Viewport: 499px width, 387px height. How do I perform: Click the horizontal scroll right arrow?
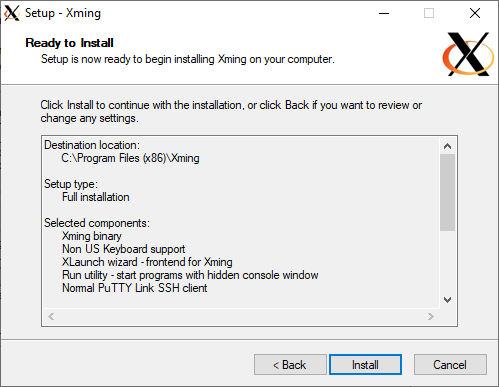[431, 316]
